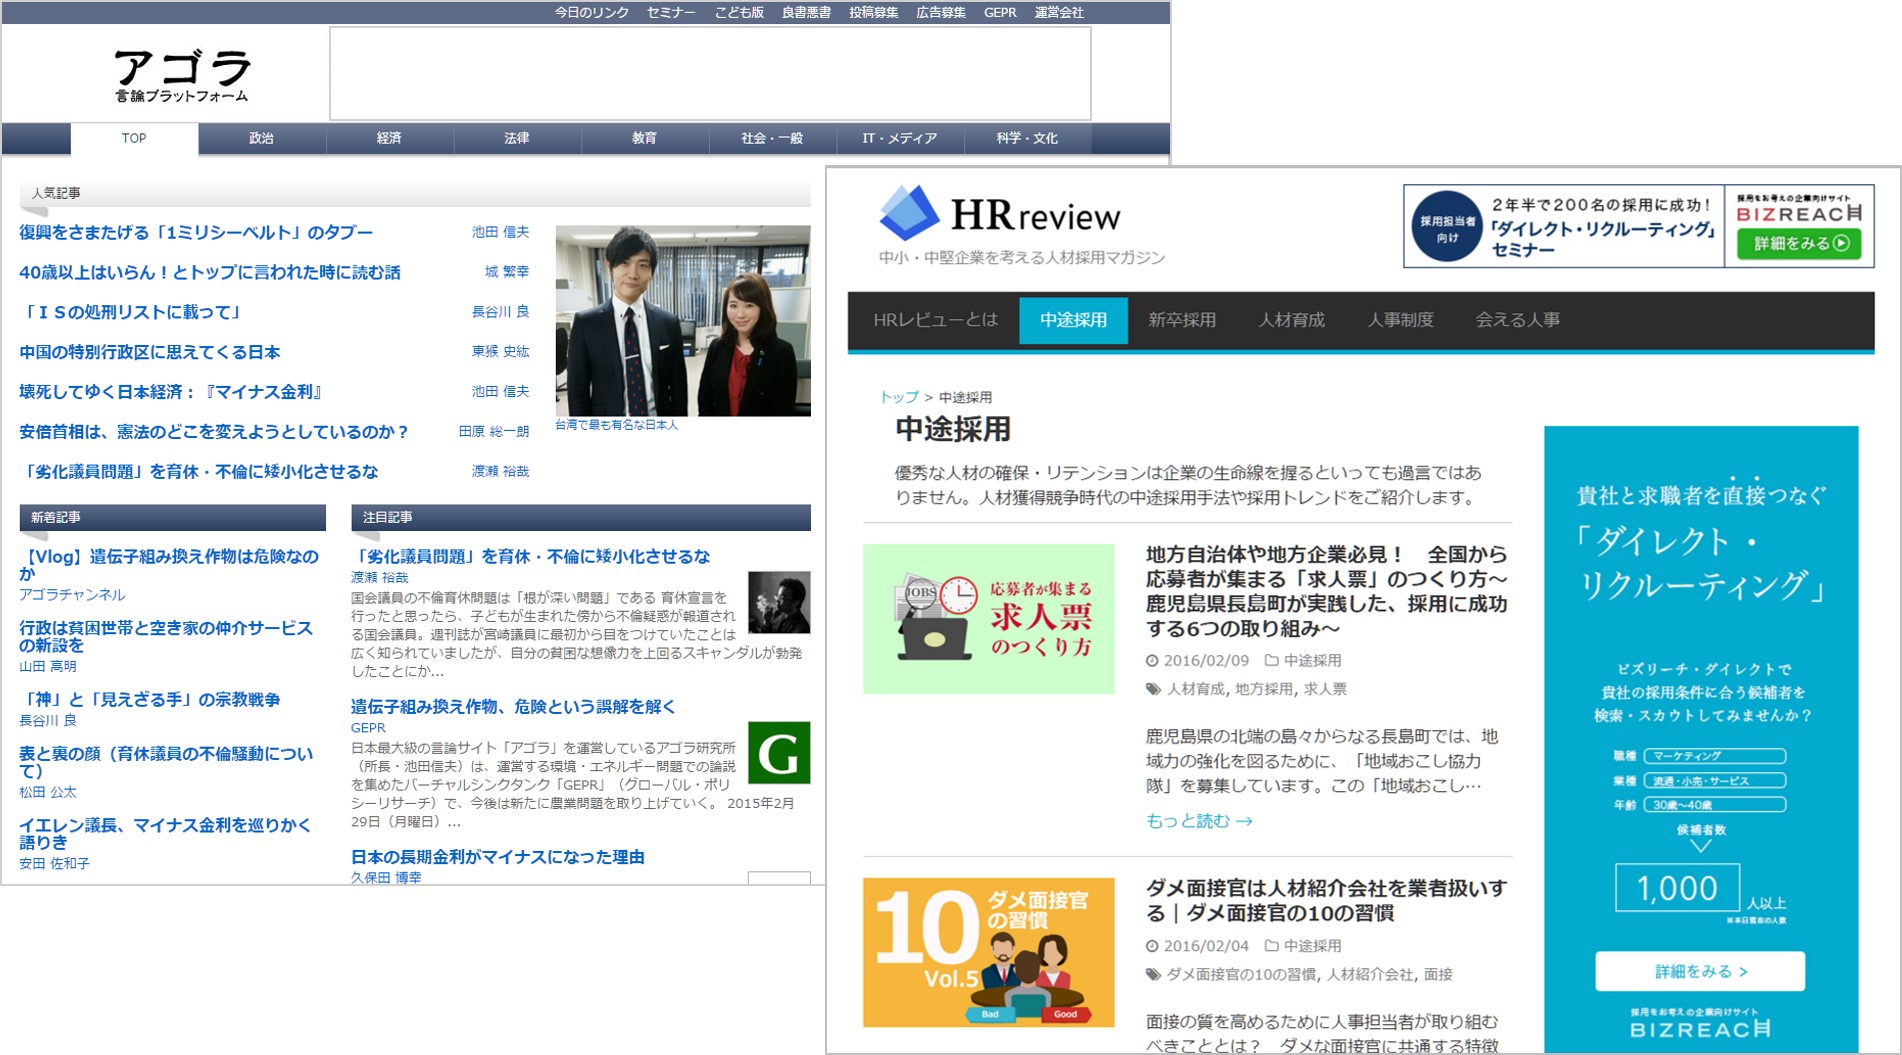The height and width of the screenshot is (1055, 1902).
Task: Select the 政治 tab in Agora navigation
Action: pos(261,139)
